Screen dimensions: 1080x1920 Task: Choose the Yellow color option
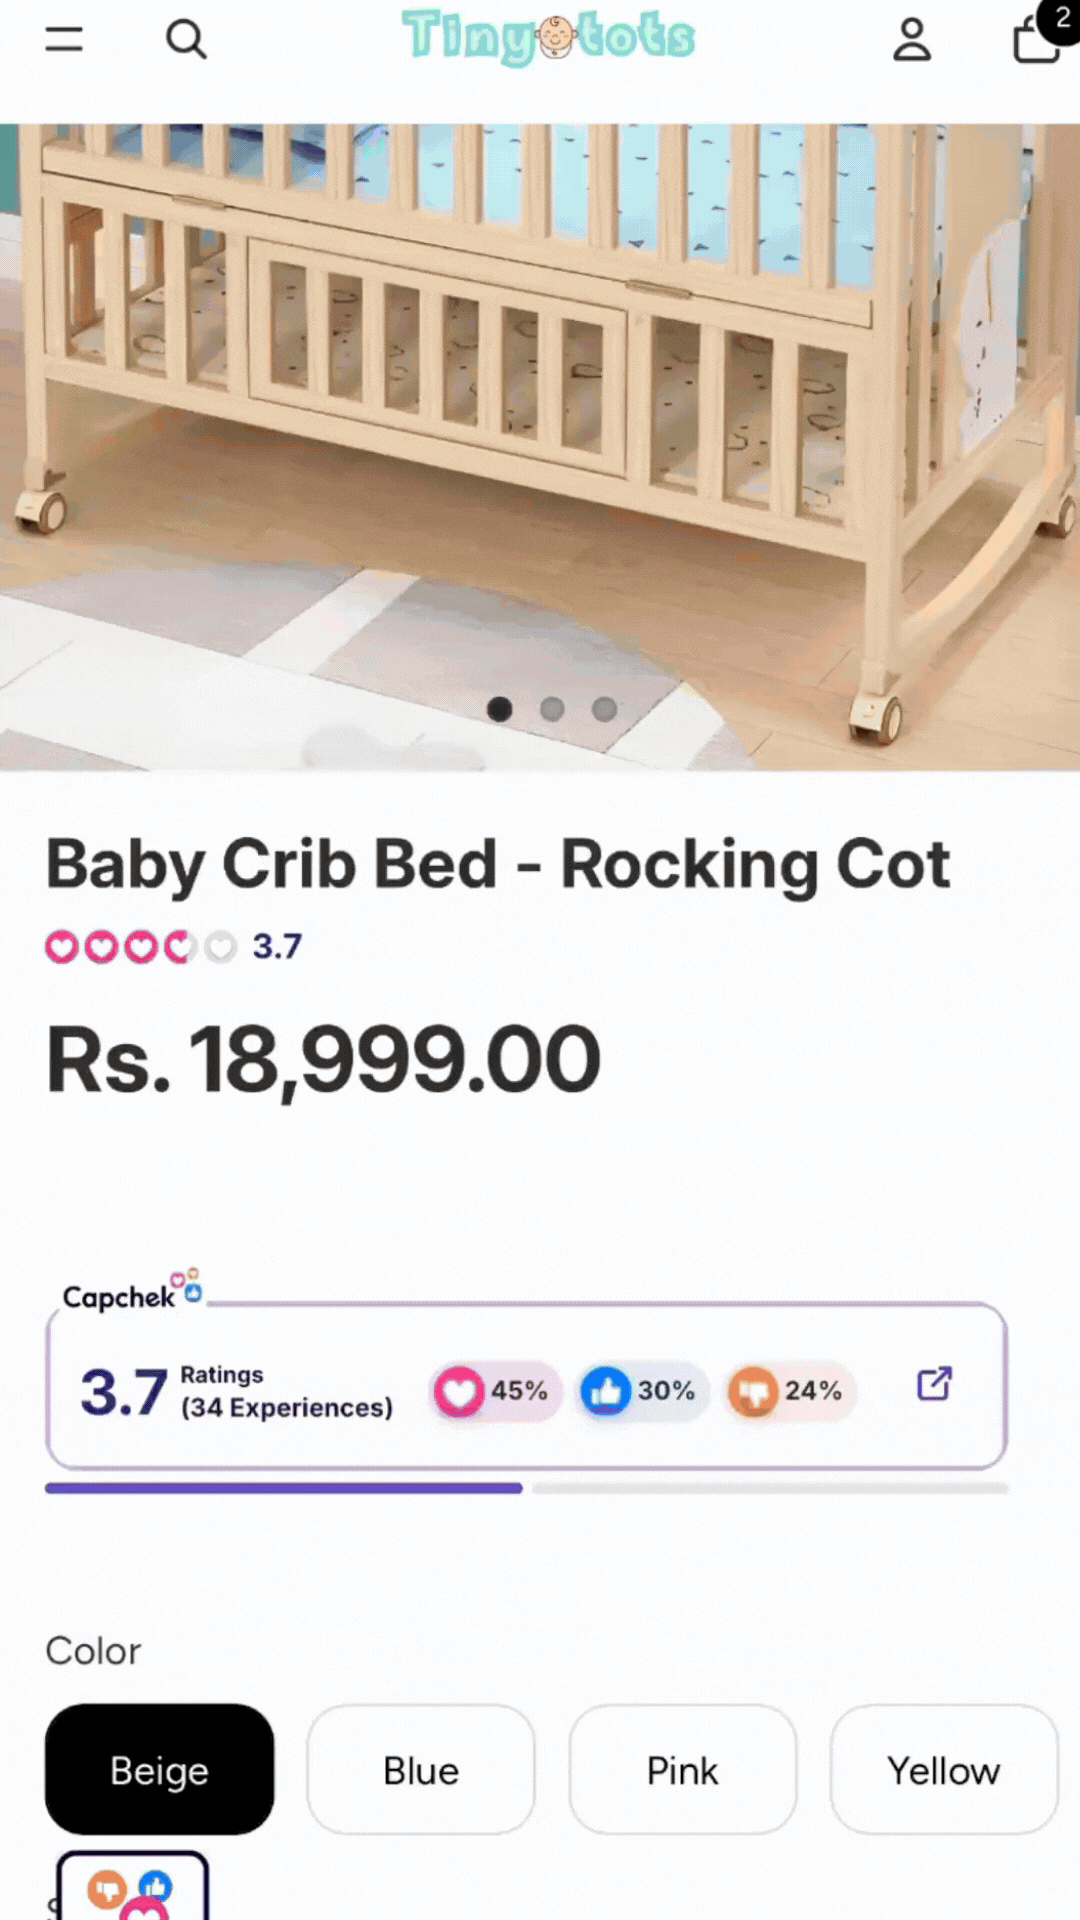pyautogui.click(x=943, y=1770)
